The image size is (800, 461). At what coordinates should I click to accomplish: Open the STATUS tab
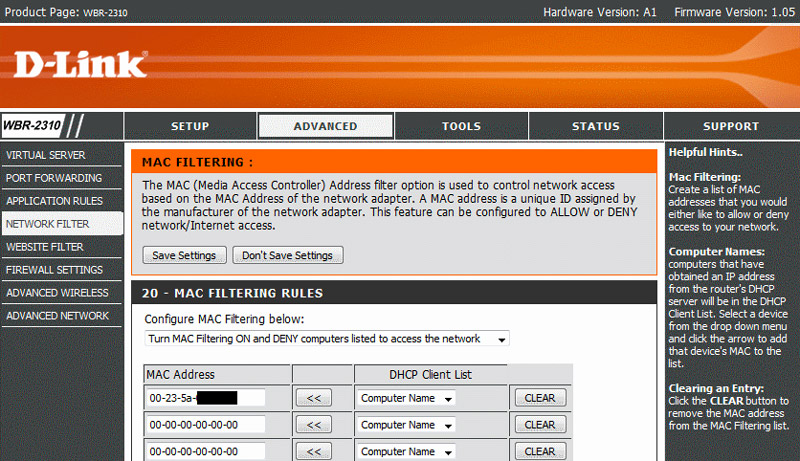tap(595, 126)
